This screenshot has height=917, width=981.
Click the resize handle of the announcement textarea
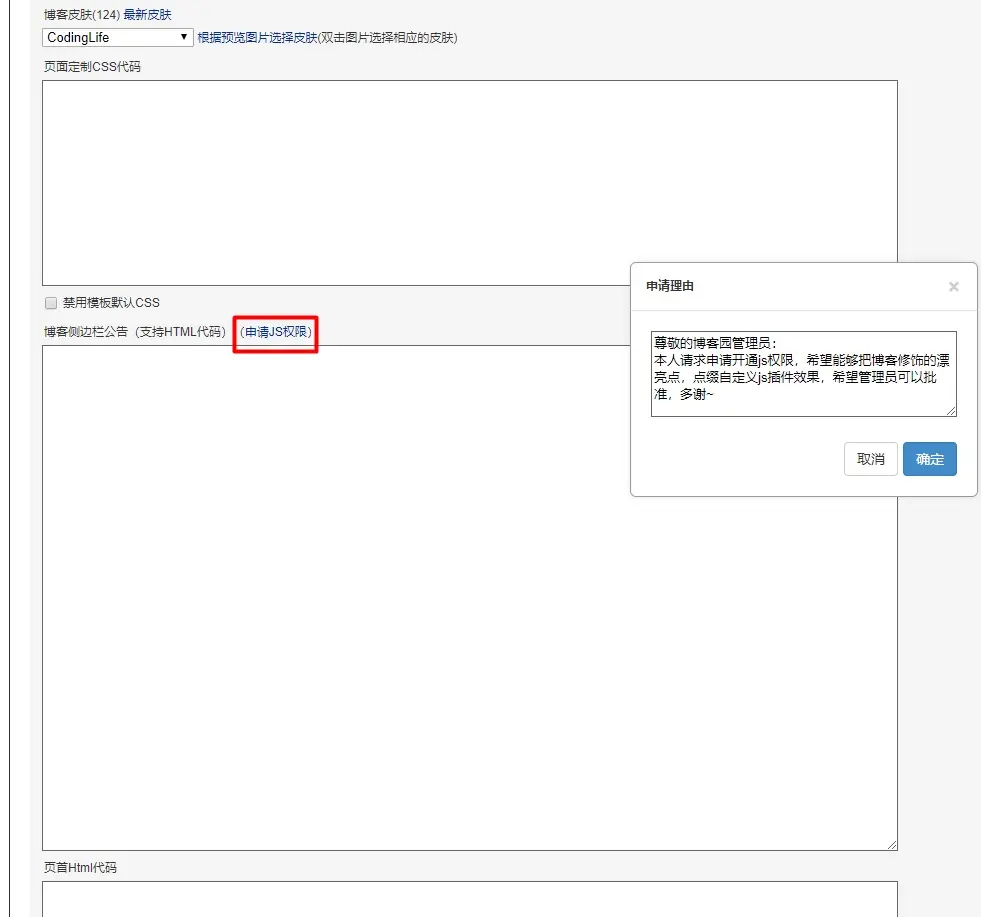point(892,843)
